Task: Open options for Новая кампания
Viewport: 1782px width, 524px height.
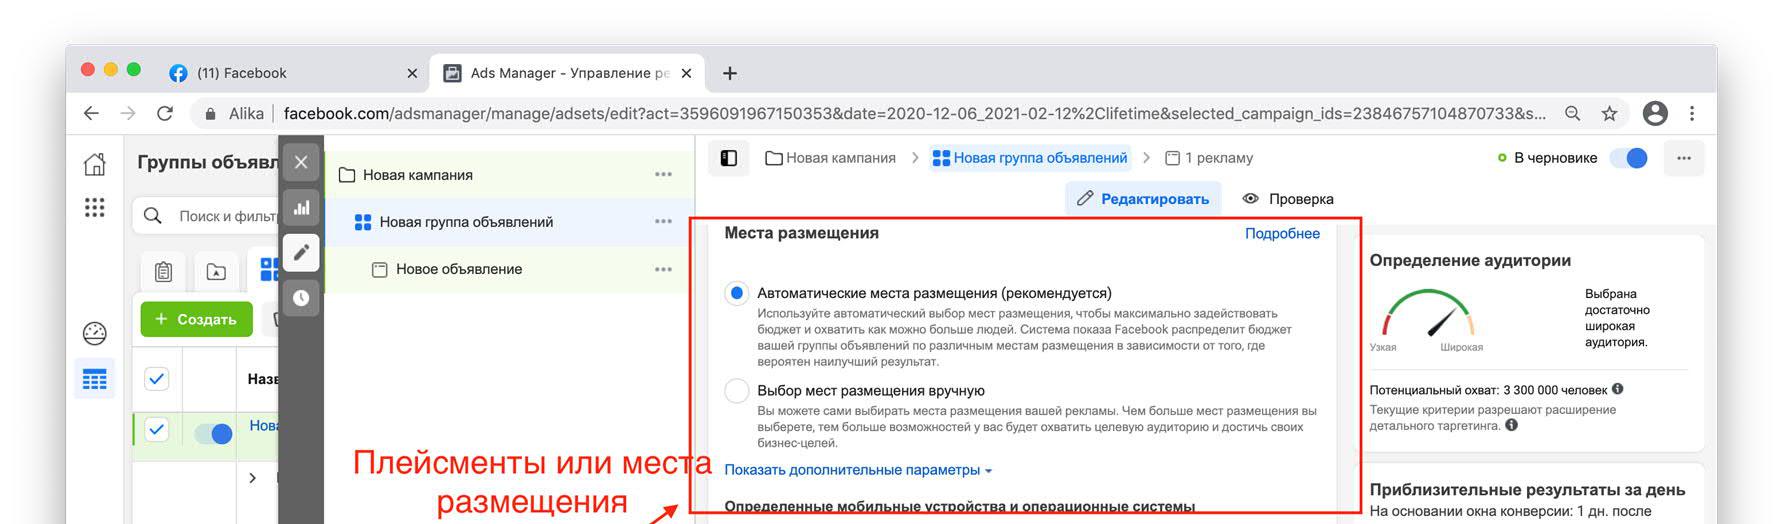Action: 663,175
